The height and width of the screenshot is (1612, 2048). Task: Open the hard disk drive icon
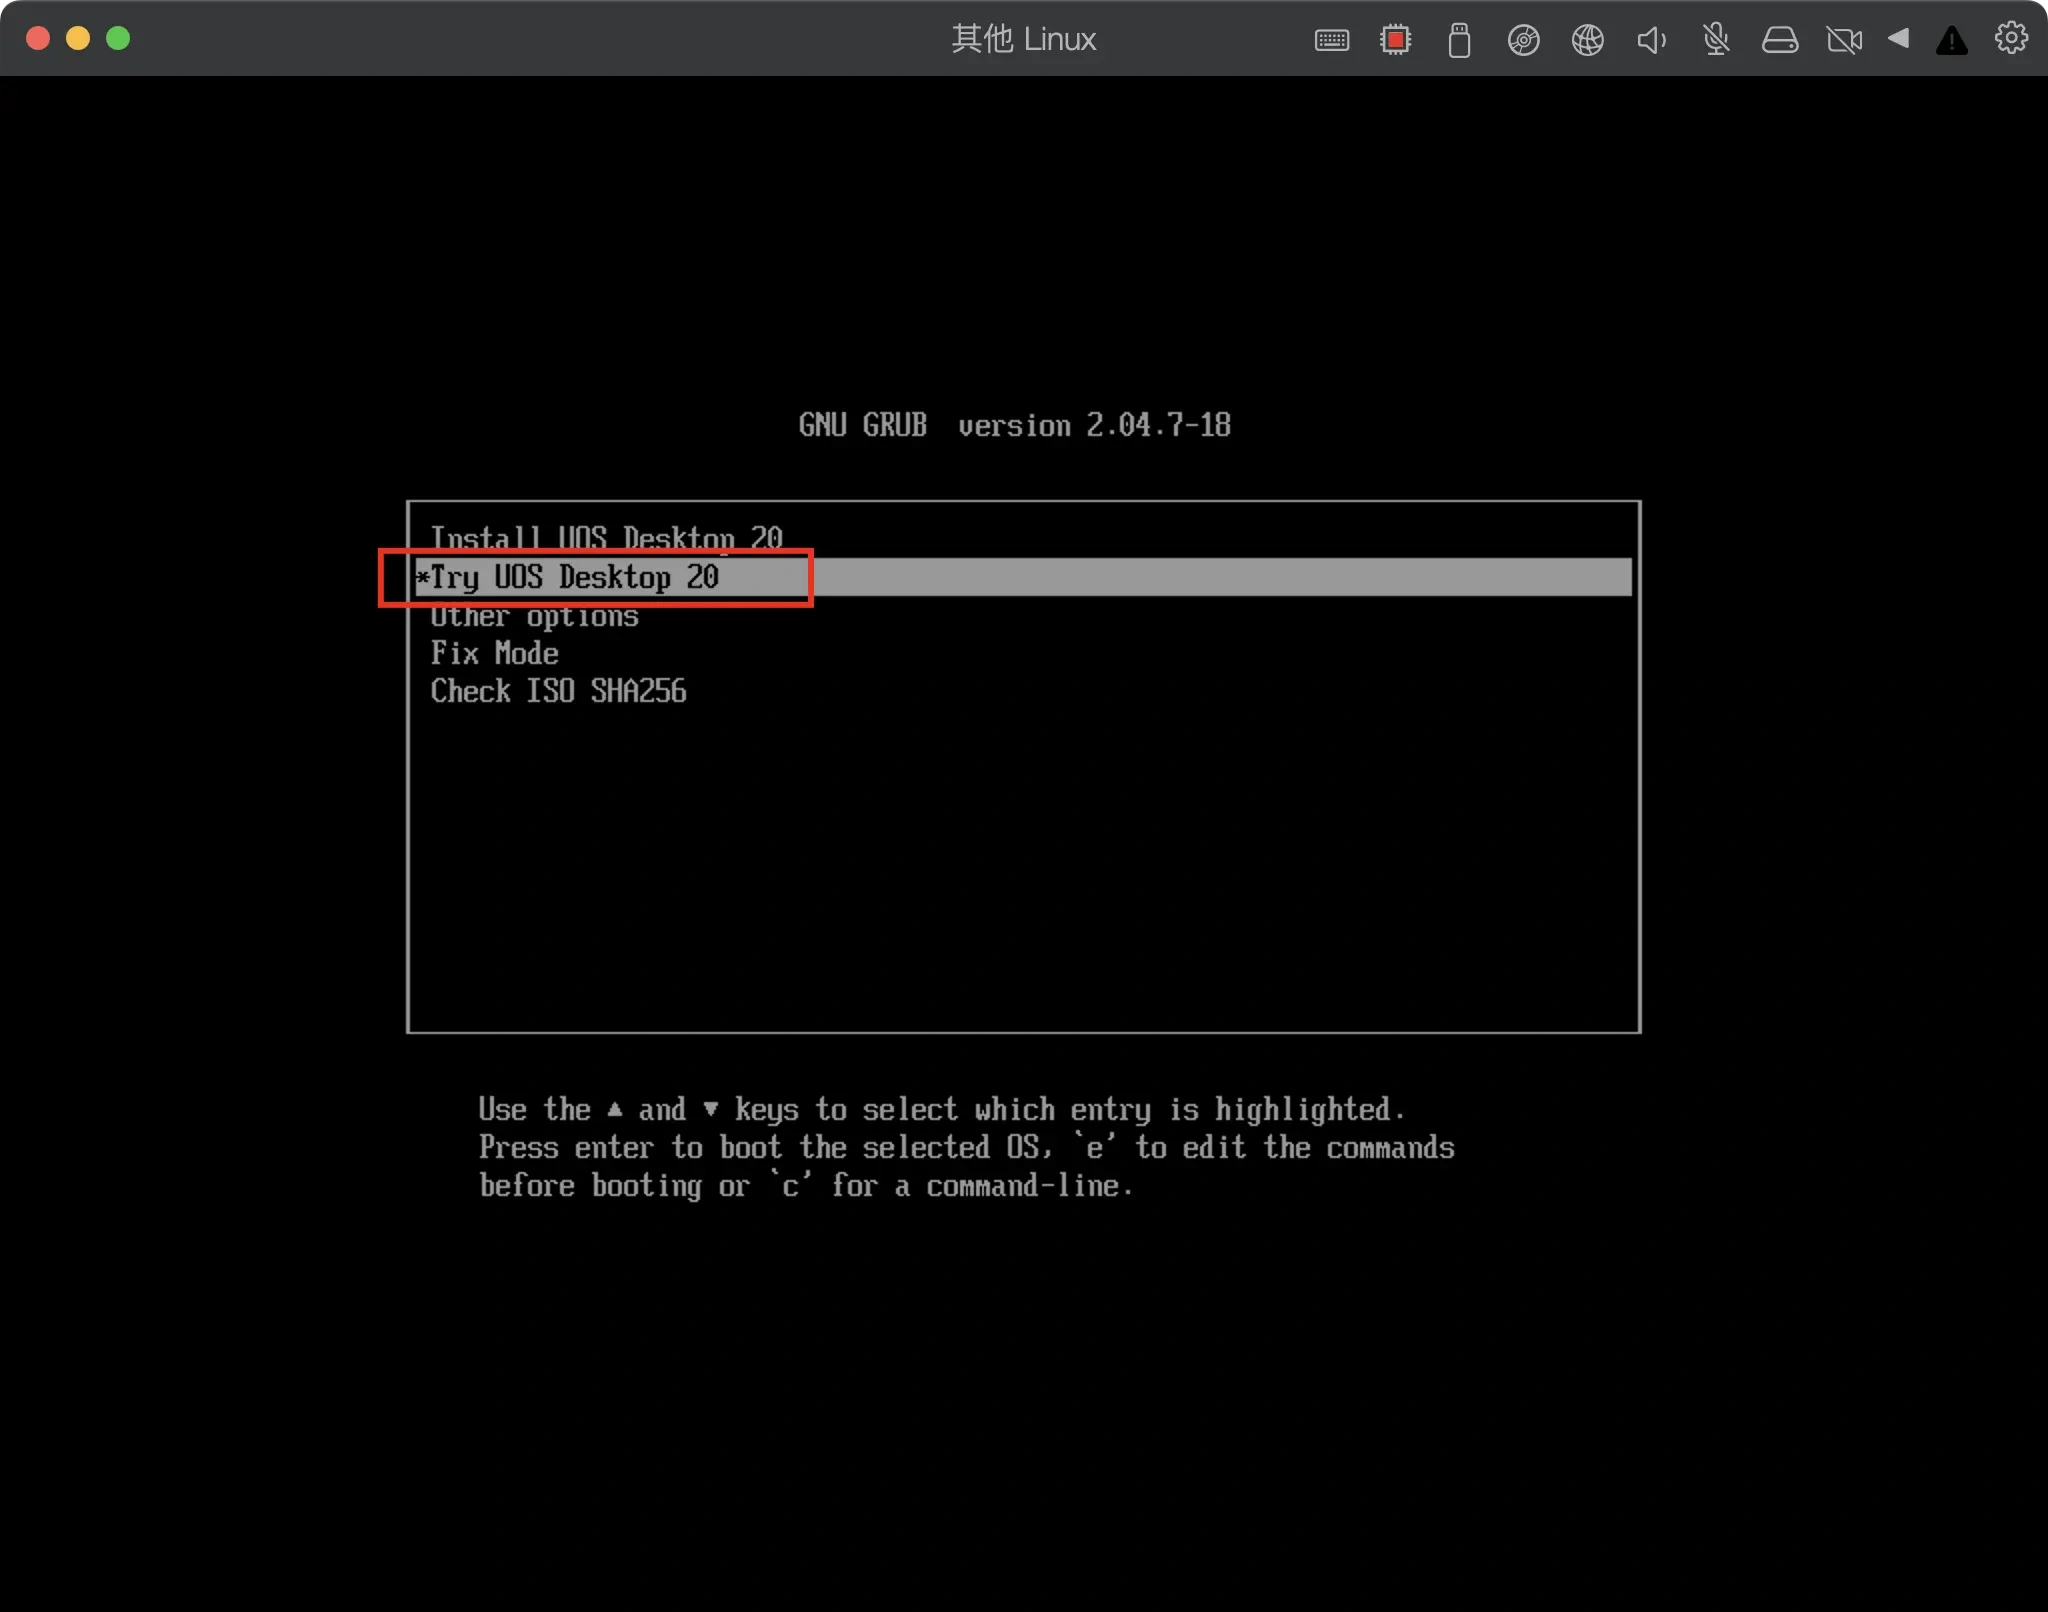click(1779, 40)
